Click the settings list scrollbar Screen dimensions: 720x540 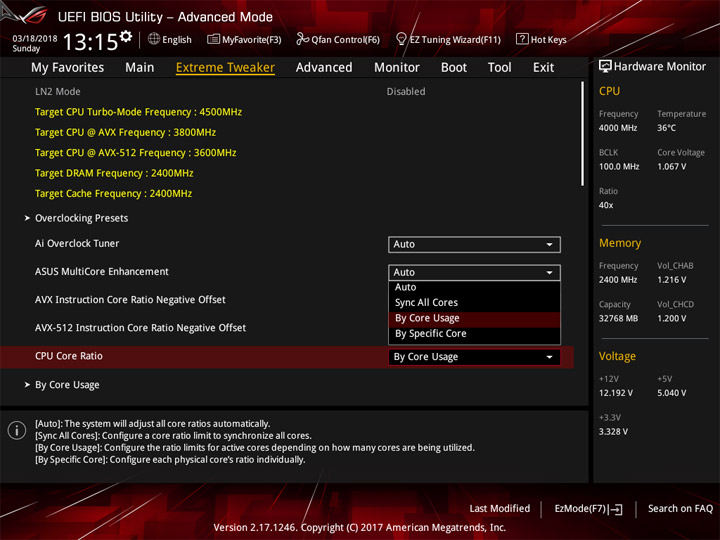tap(582, 134)
